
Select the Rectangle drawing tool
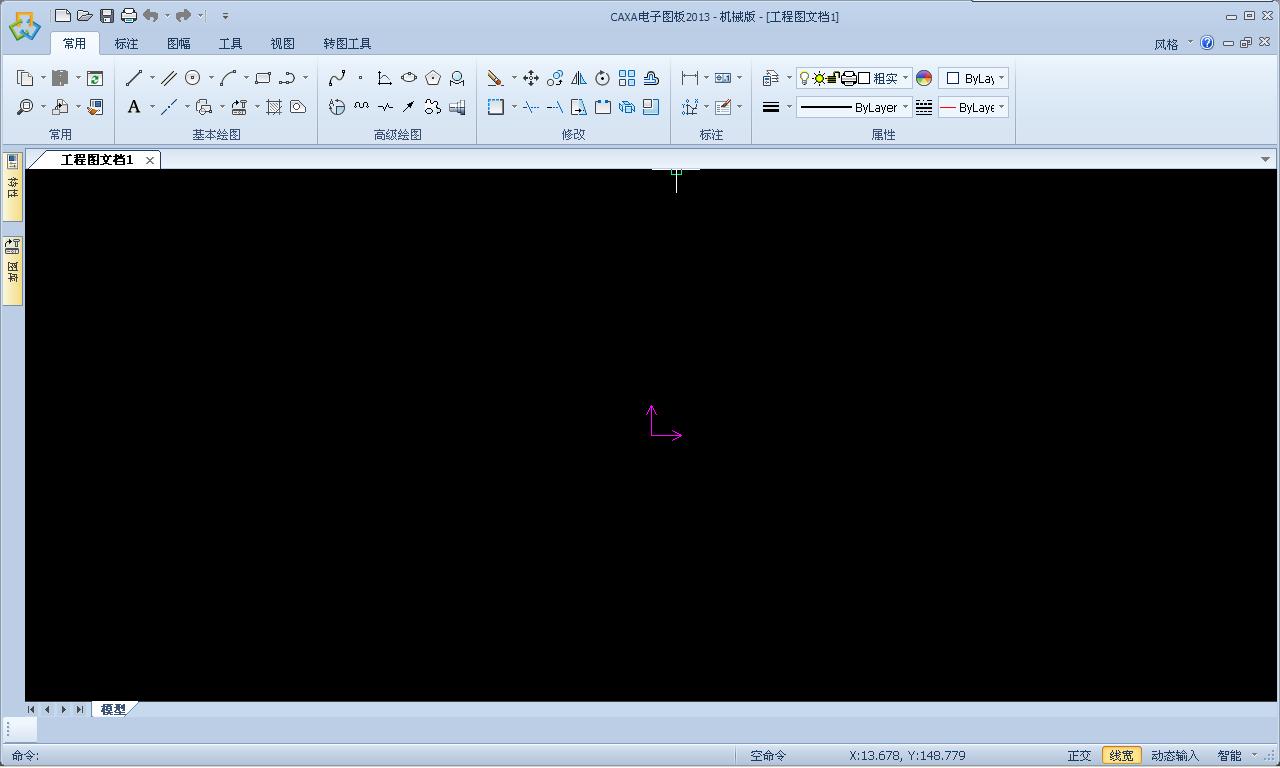[x=263, y=78]
